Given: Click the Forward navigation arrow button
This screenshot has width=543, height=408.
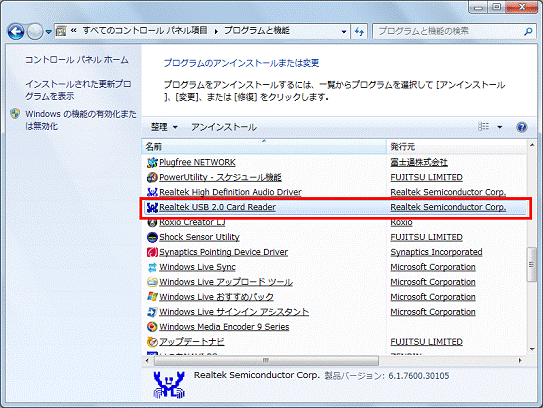Looking at the screenshot, I should coord(35,32).
